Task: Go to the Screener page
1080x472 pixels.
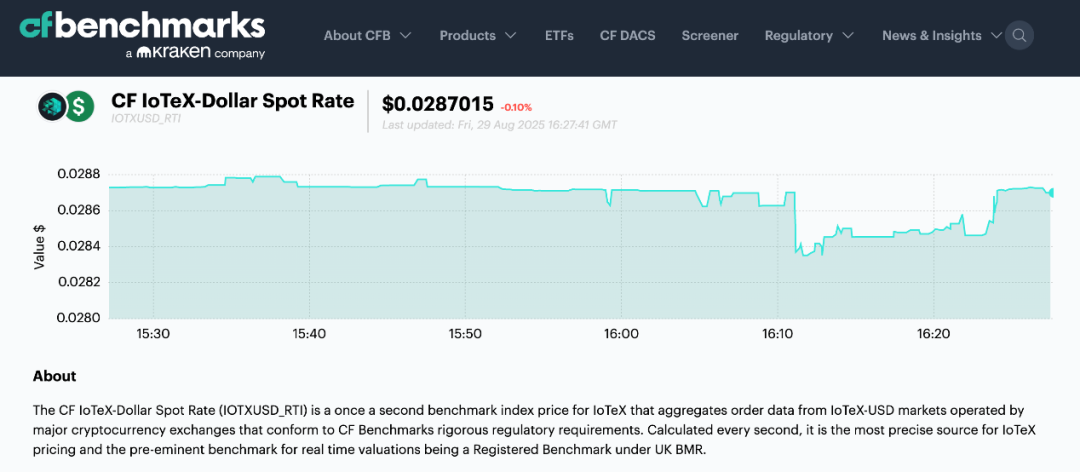Action: click(710, 36)
